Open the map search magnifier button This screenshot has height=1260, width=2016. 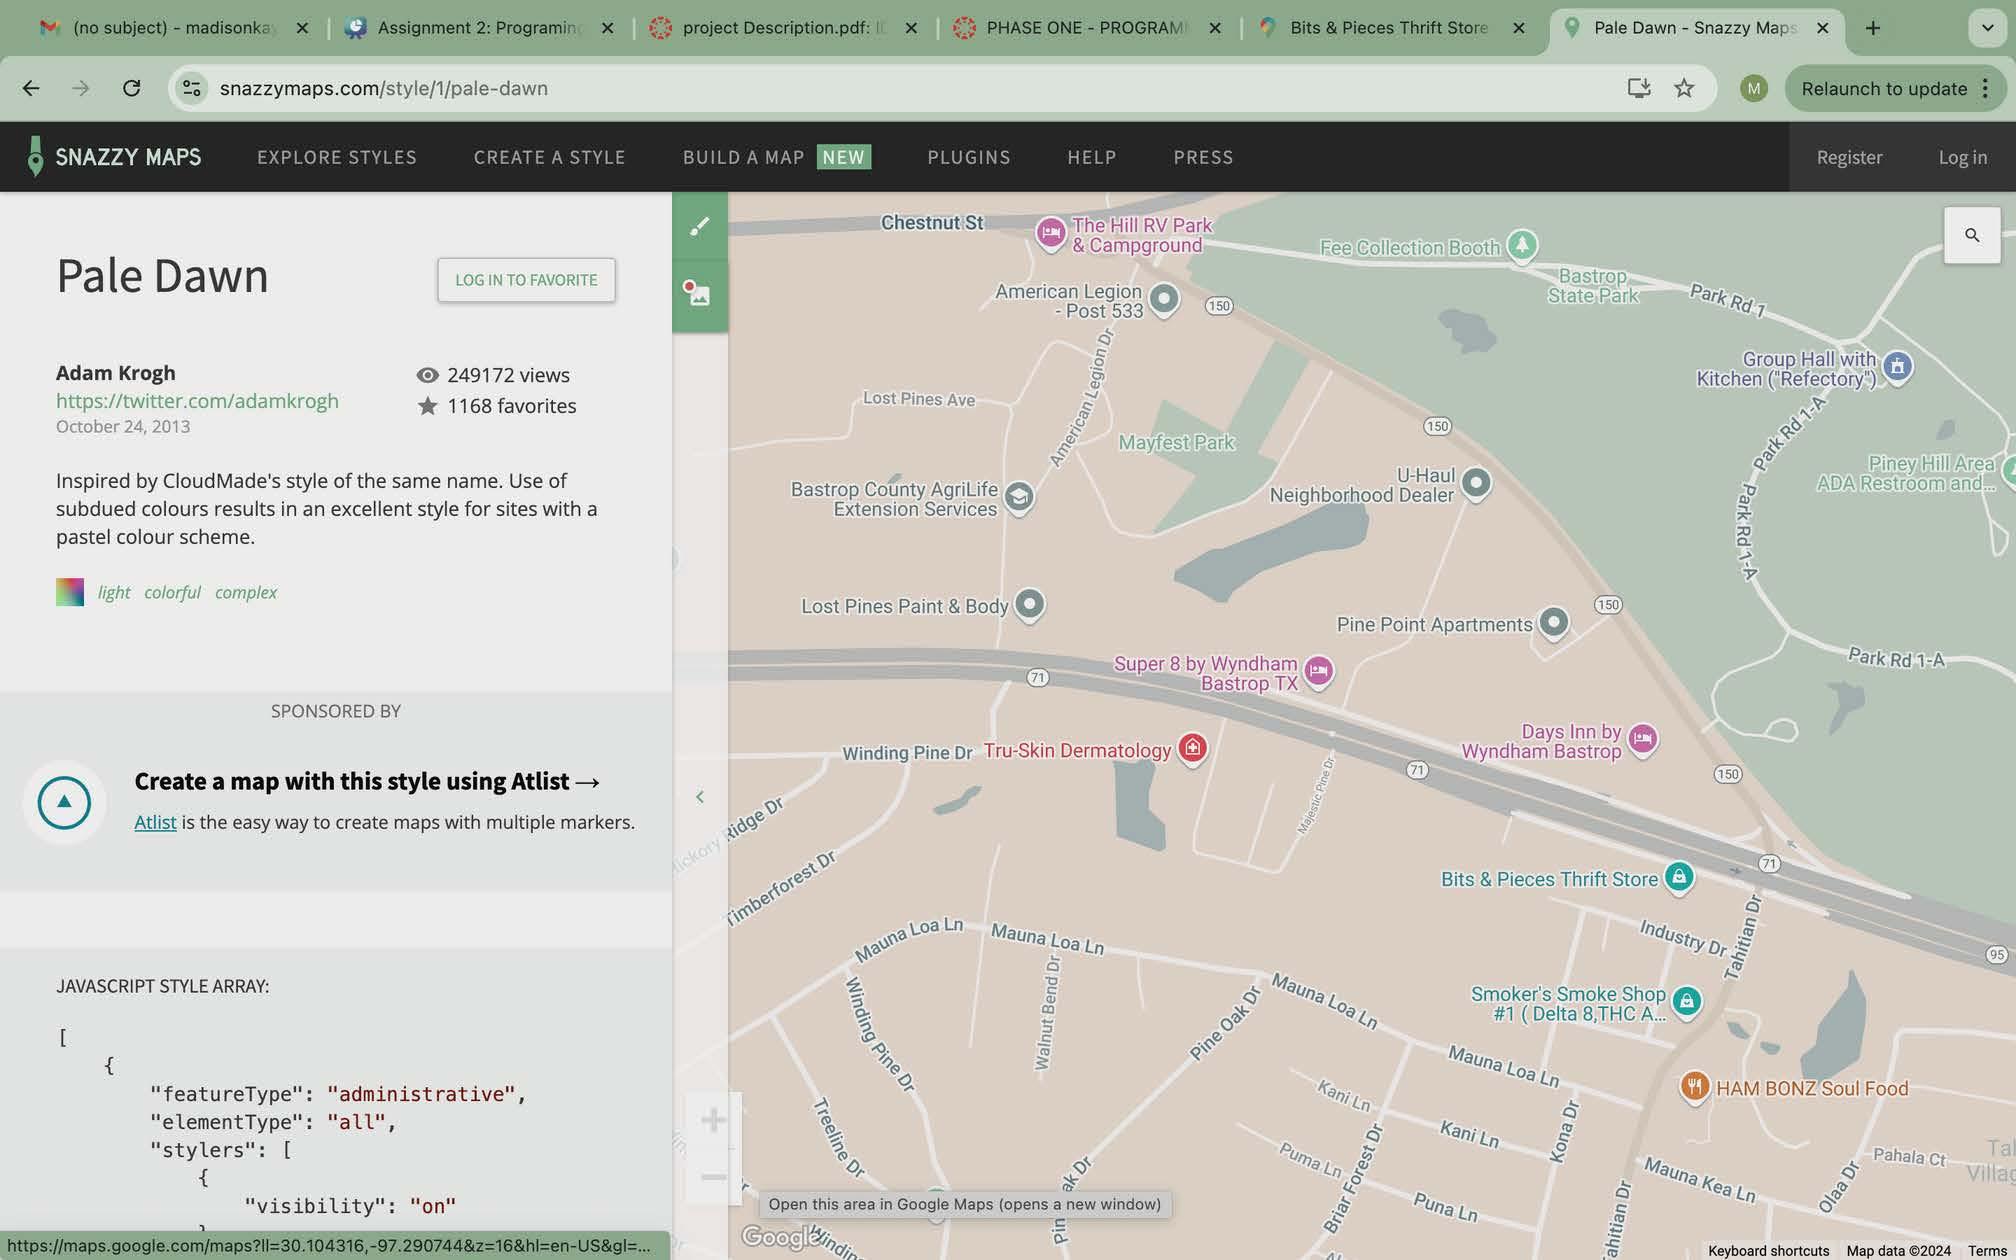point(1971,235)
